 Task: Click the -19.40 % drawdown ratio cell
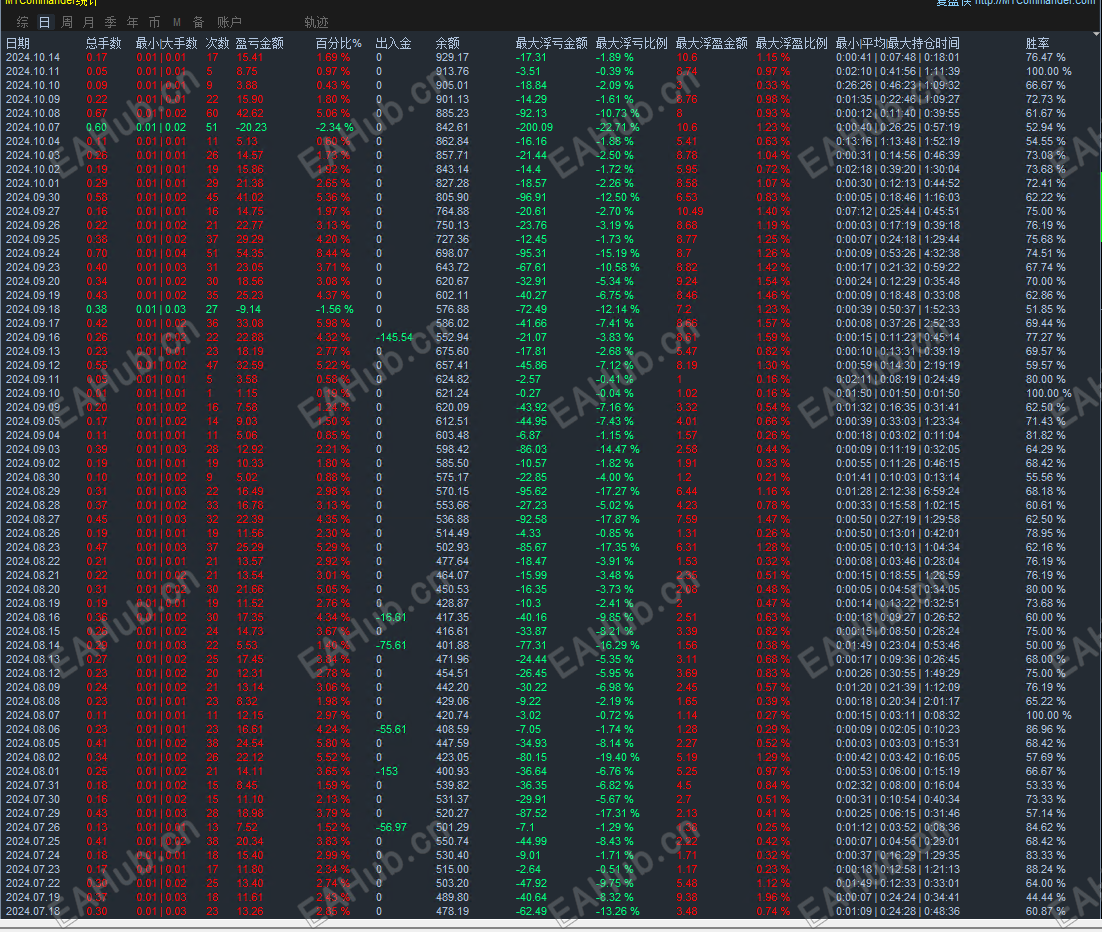coord(618,758)
